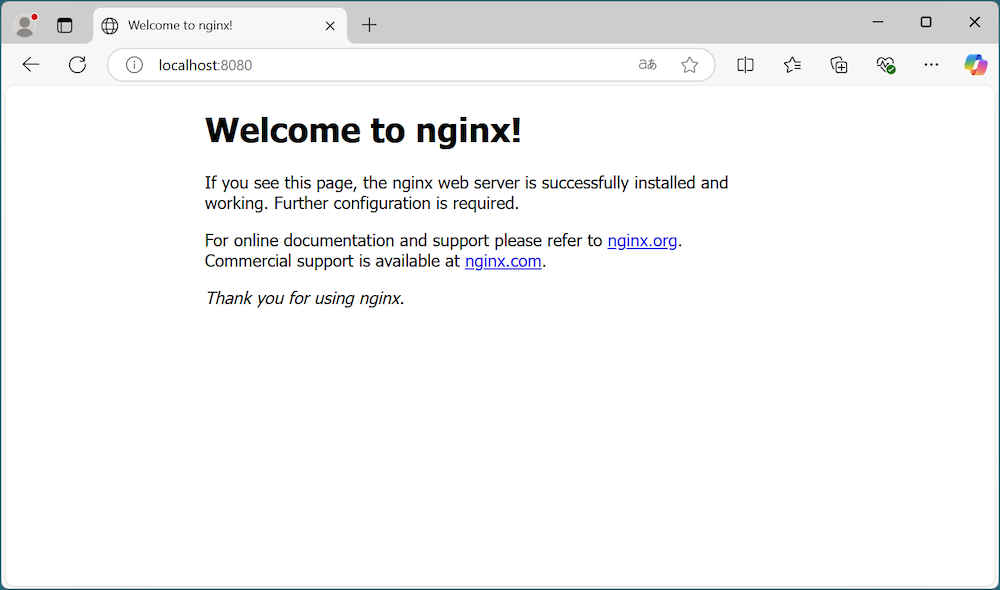
Task: Add this page to favorites star
Action: (689, 64)
